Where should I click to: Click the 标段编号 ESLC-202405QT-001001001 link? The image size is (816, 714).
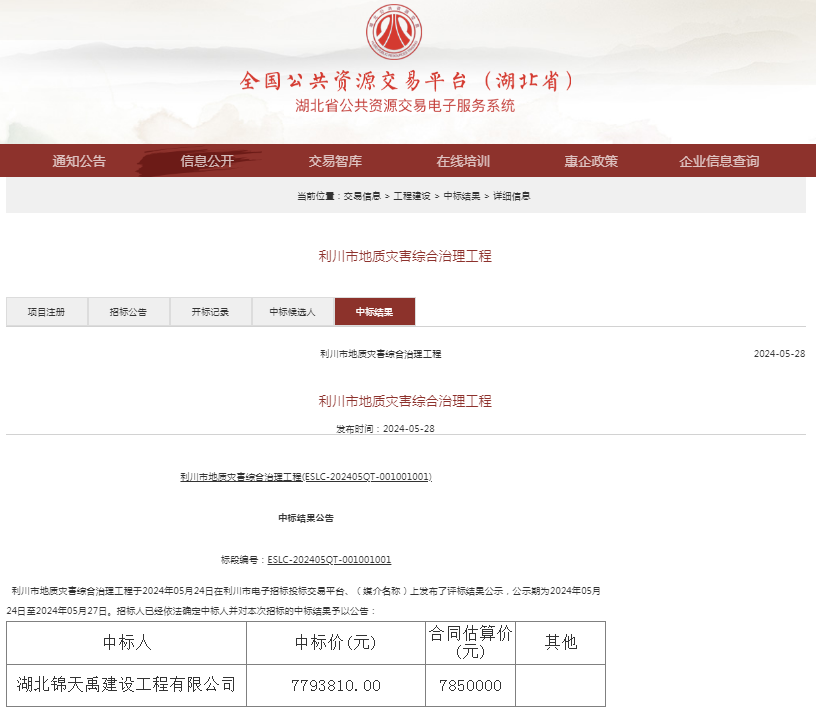(329, 560)
